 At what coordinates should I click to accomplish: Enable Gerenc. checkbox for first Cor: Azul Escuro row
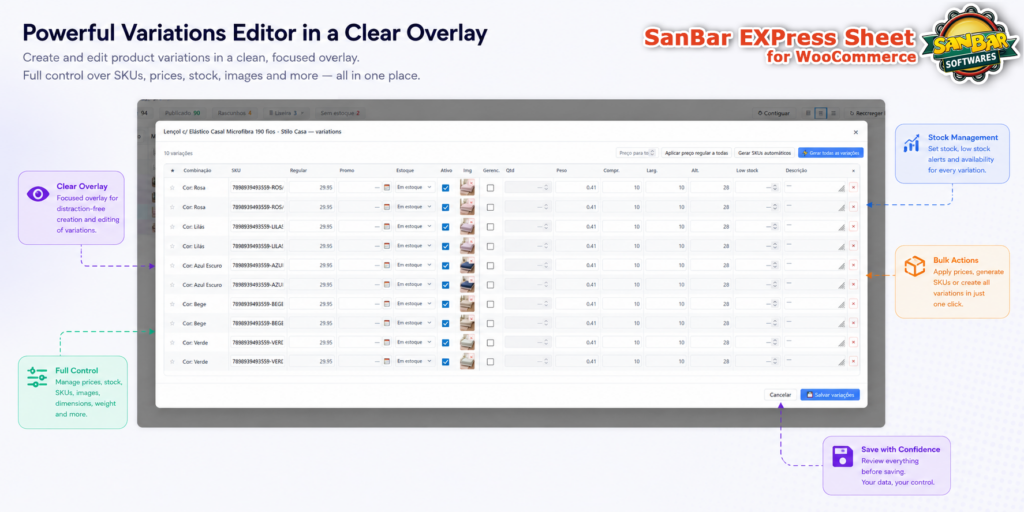click(x=490, y=265)
